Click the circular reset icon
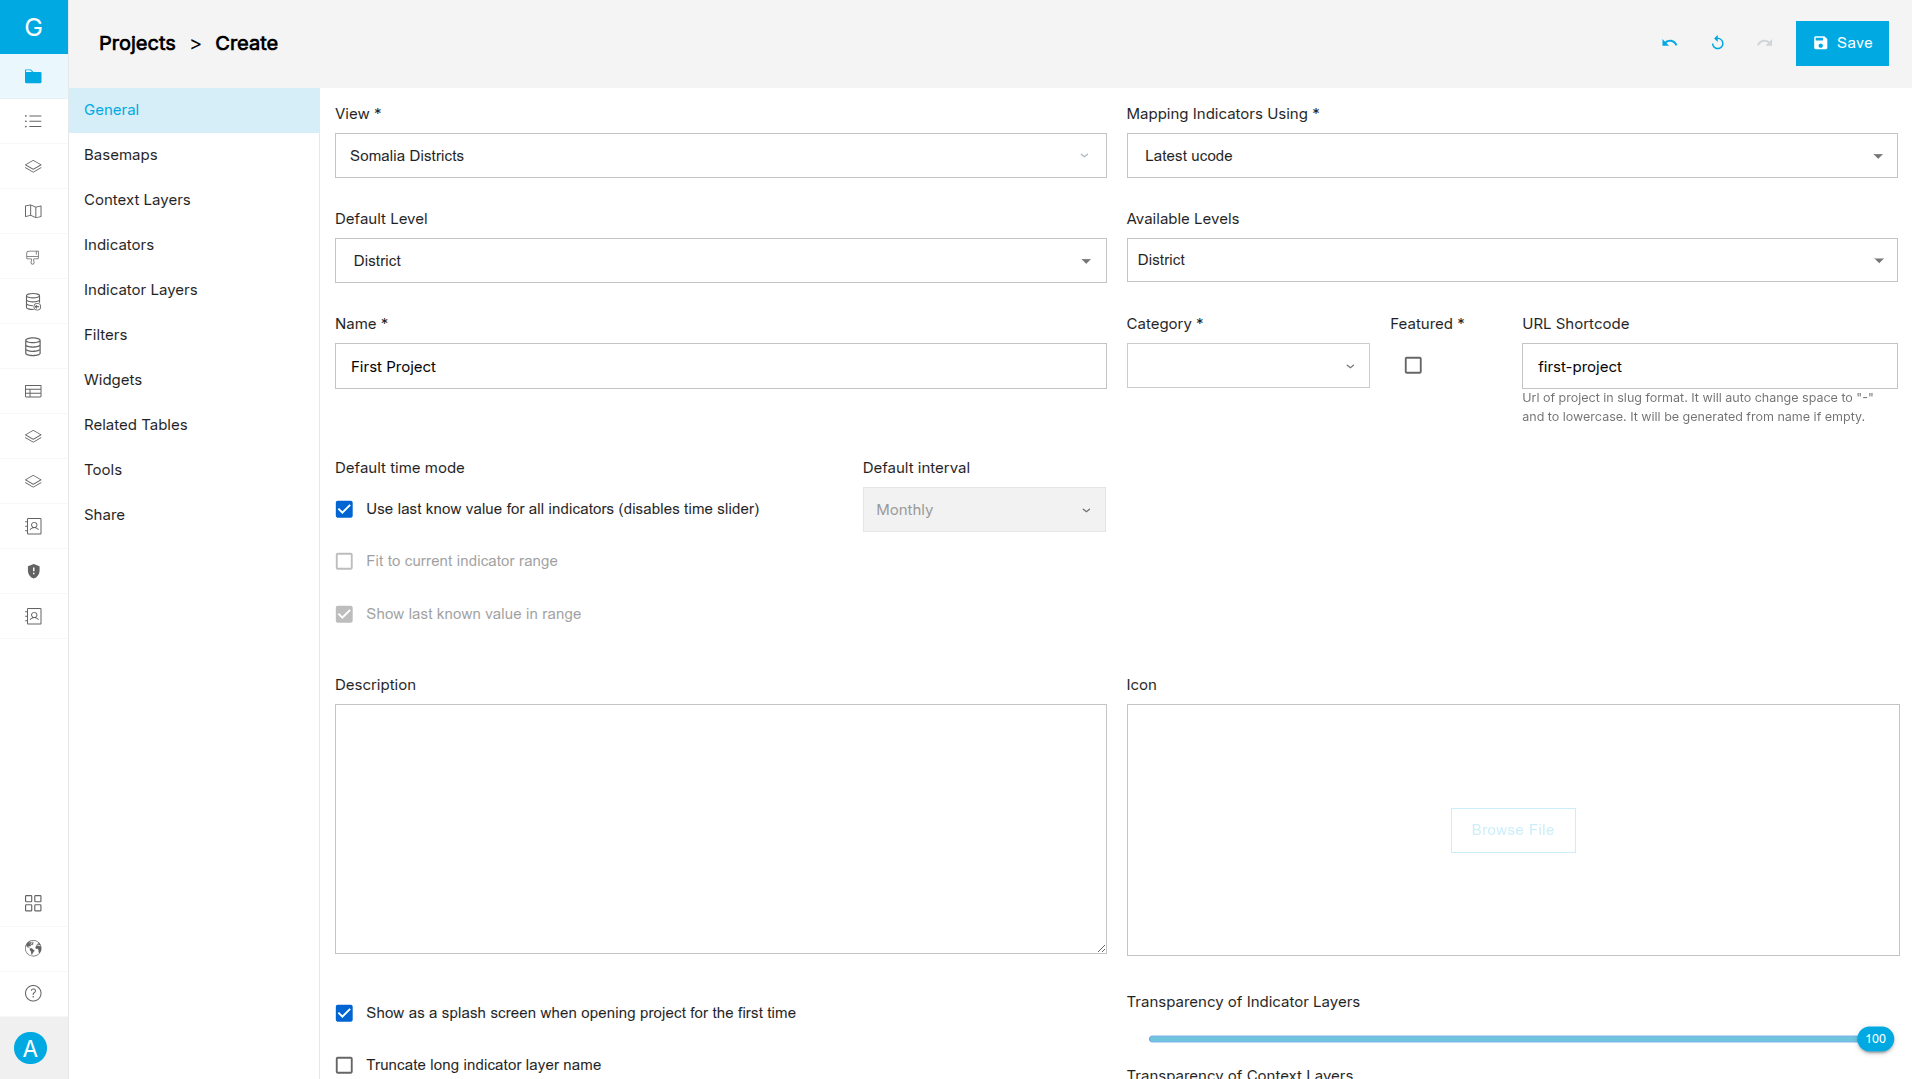This screenshot has height=1079, width=1912. coord(1717,43)
